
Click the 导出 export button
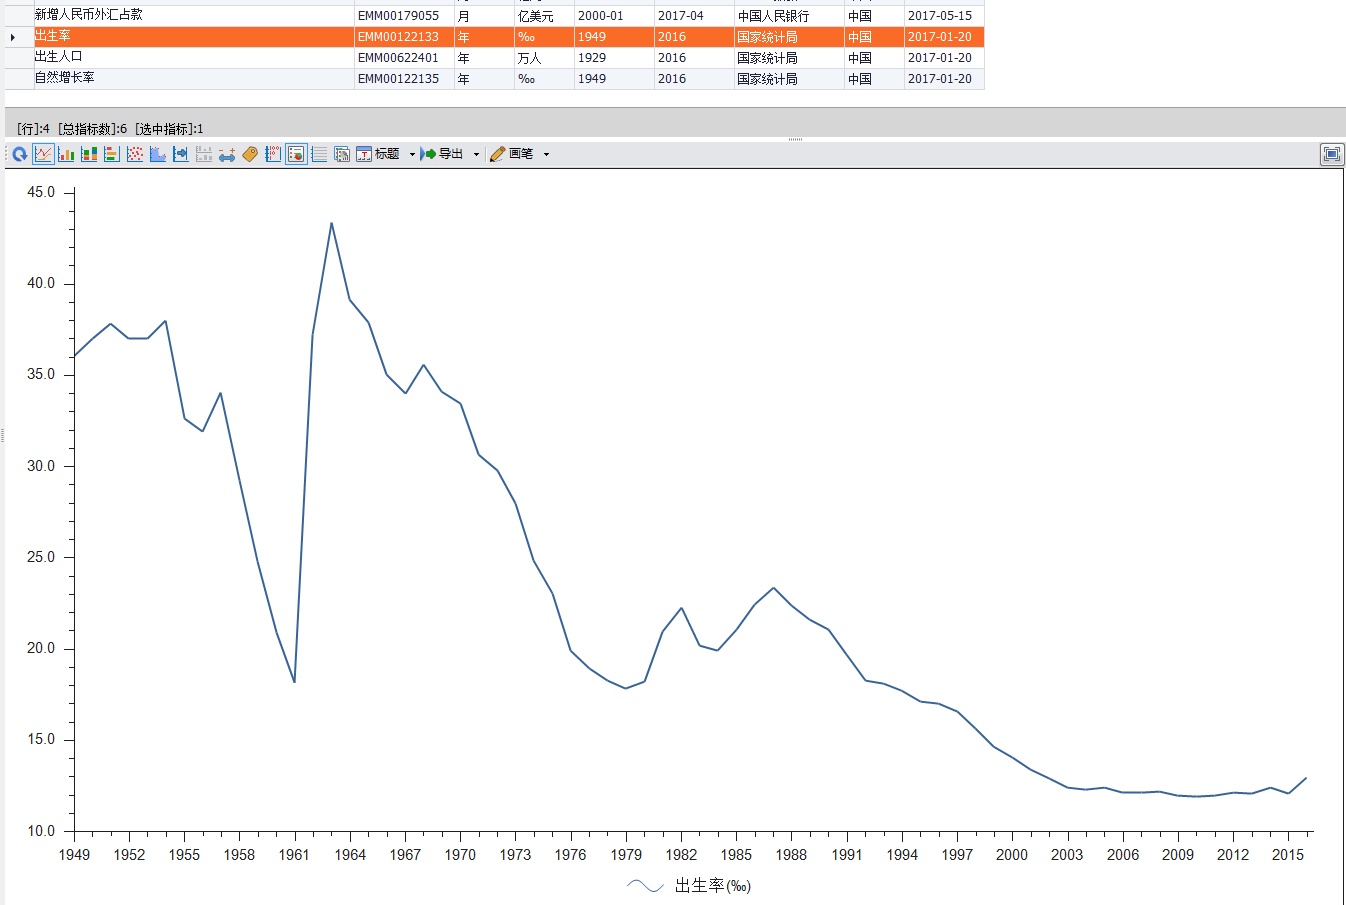click(x=442, y=154)
